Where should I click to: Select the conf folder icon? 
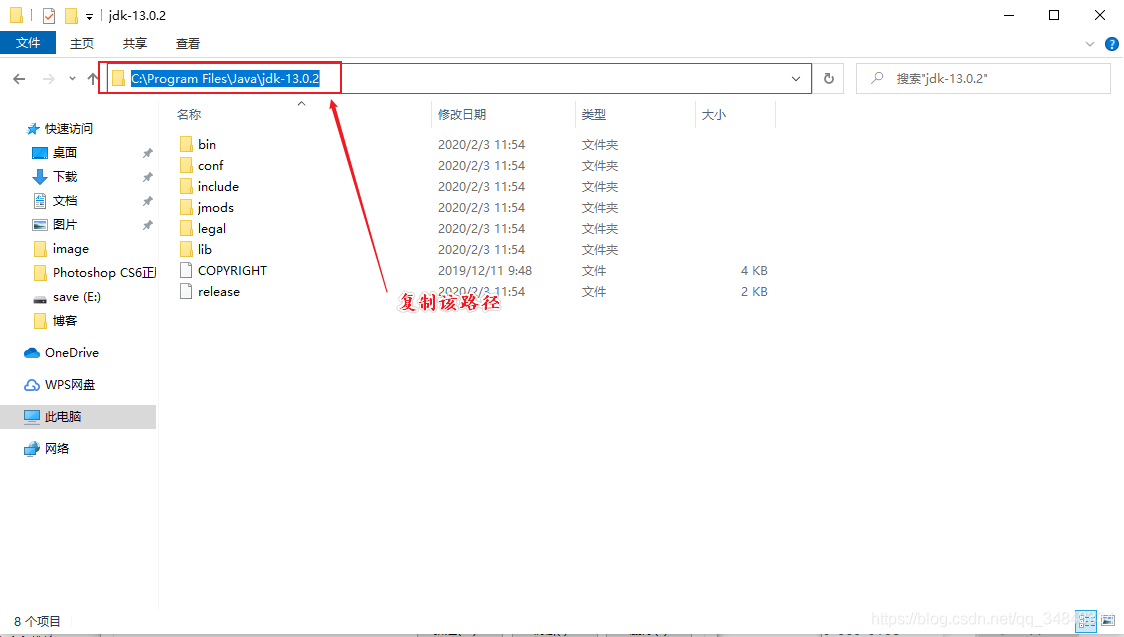186,166
